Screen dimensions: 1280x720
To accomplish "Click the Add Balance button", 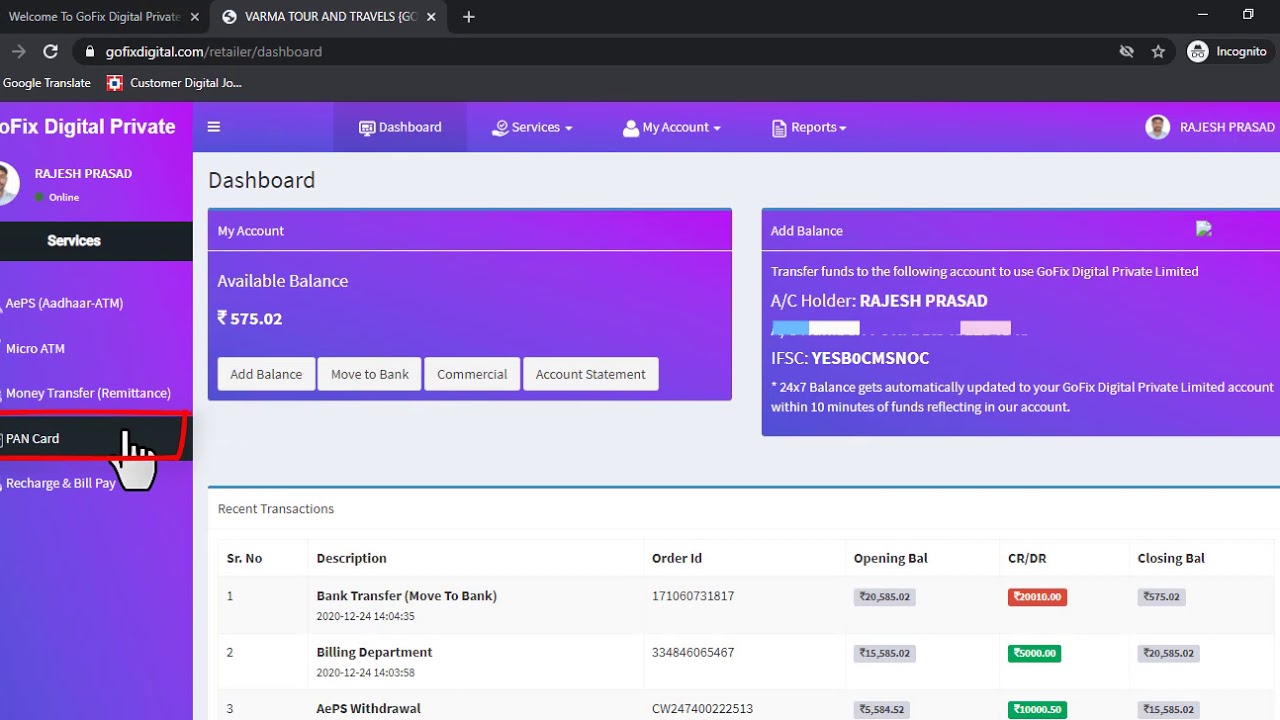I will point(266,374).
